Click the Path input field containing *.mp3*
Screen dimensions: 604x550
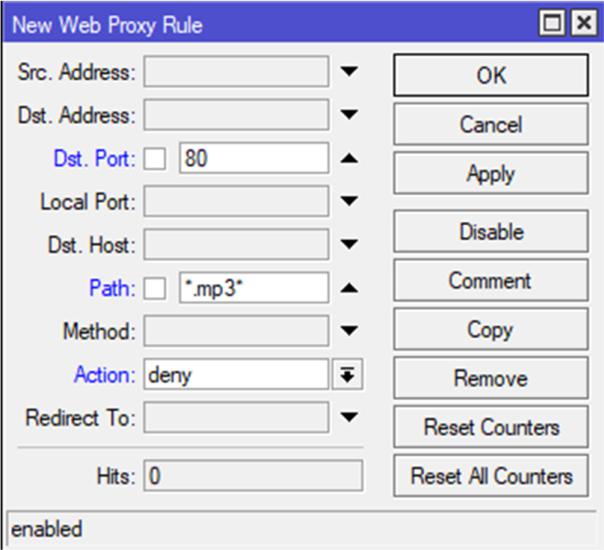(x=253, y=288)
